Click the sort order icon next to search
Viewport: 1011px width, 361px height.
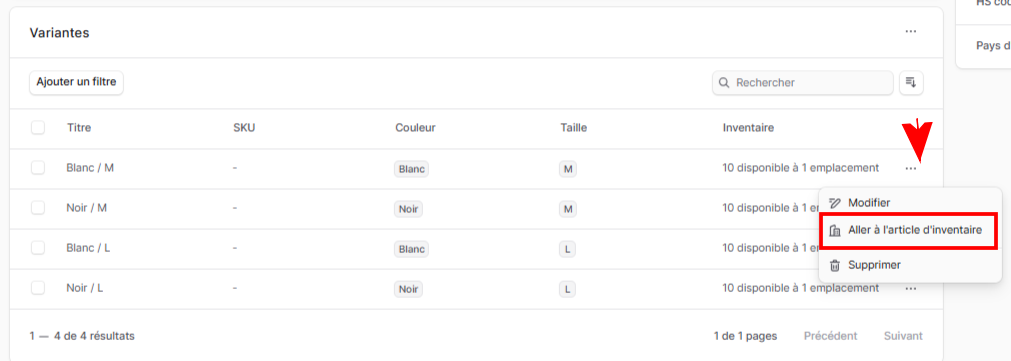pyautogui.click(x=911, y=83)
